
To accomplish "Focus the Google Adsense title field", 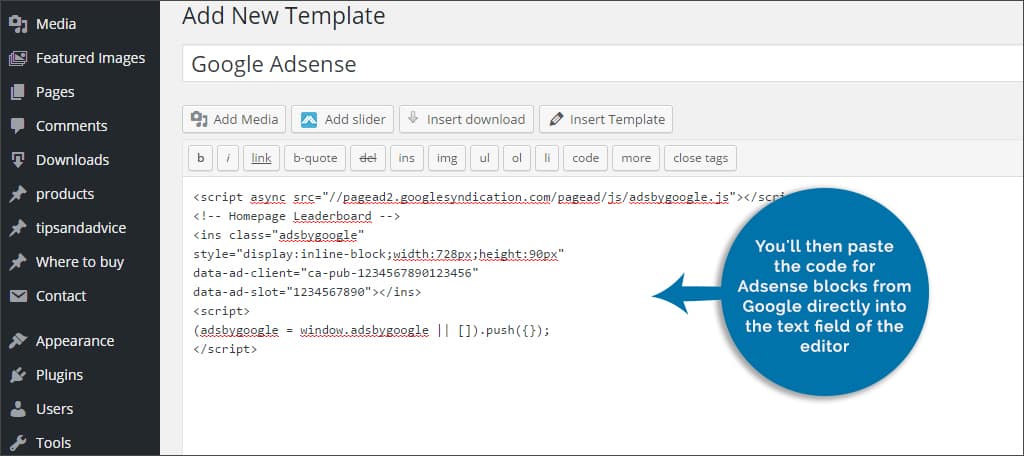I will [x=600, y=64].
